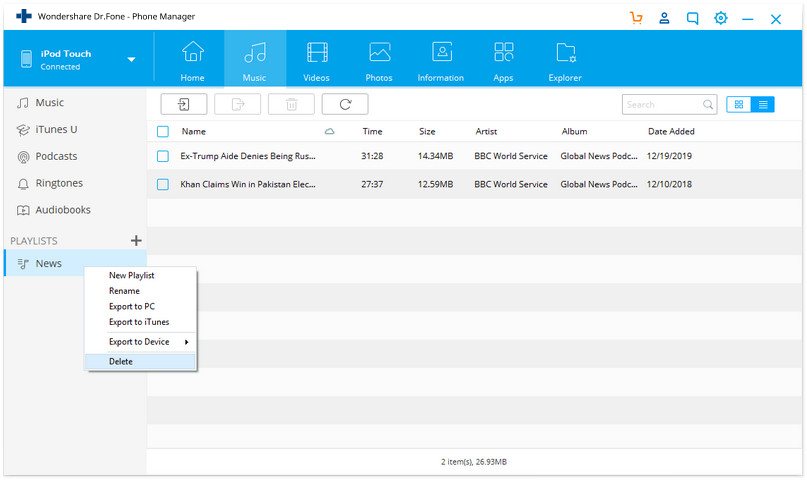Choose Delete from context menu
Screen dimensions: 807x480
pyautogui.click(x=140, y=362)
